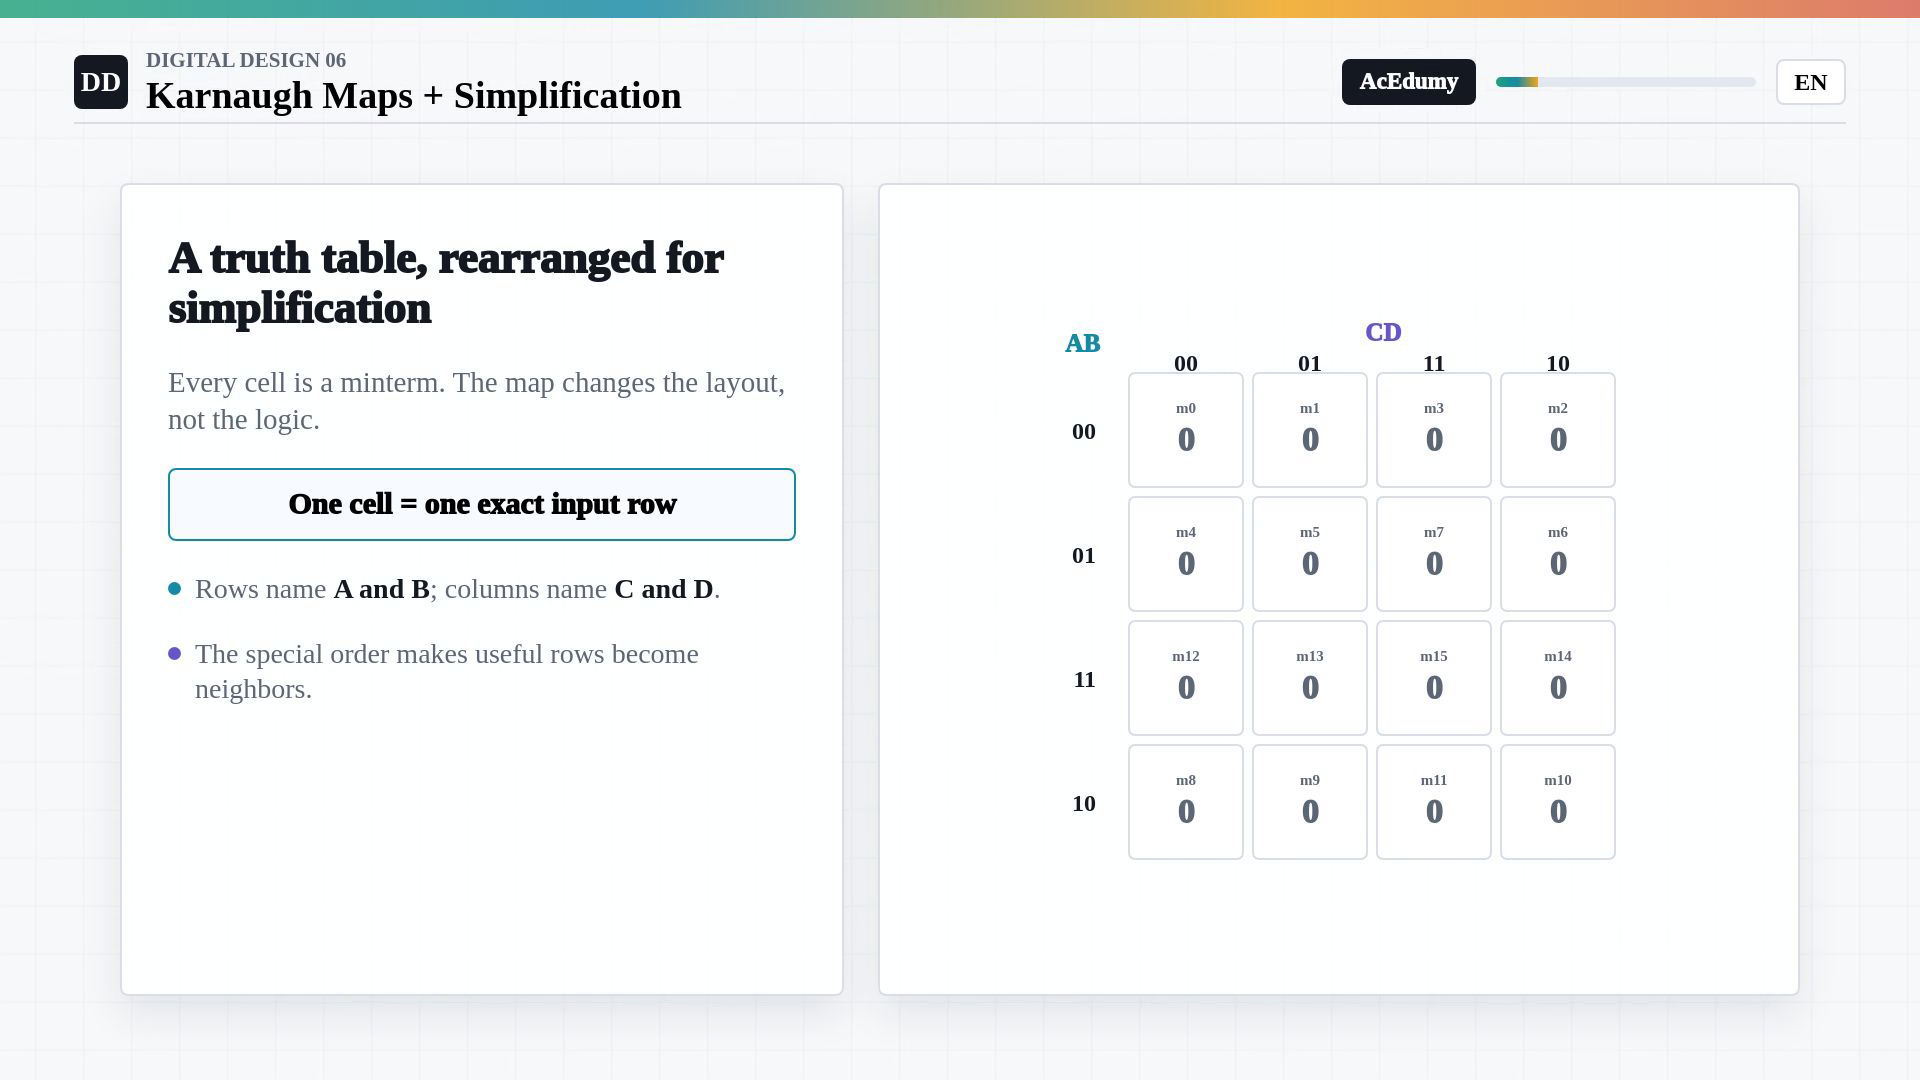Toggle the m12 minterm cell

pyautogui.click(x=1186, y=678)
